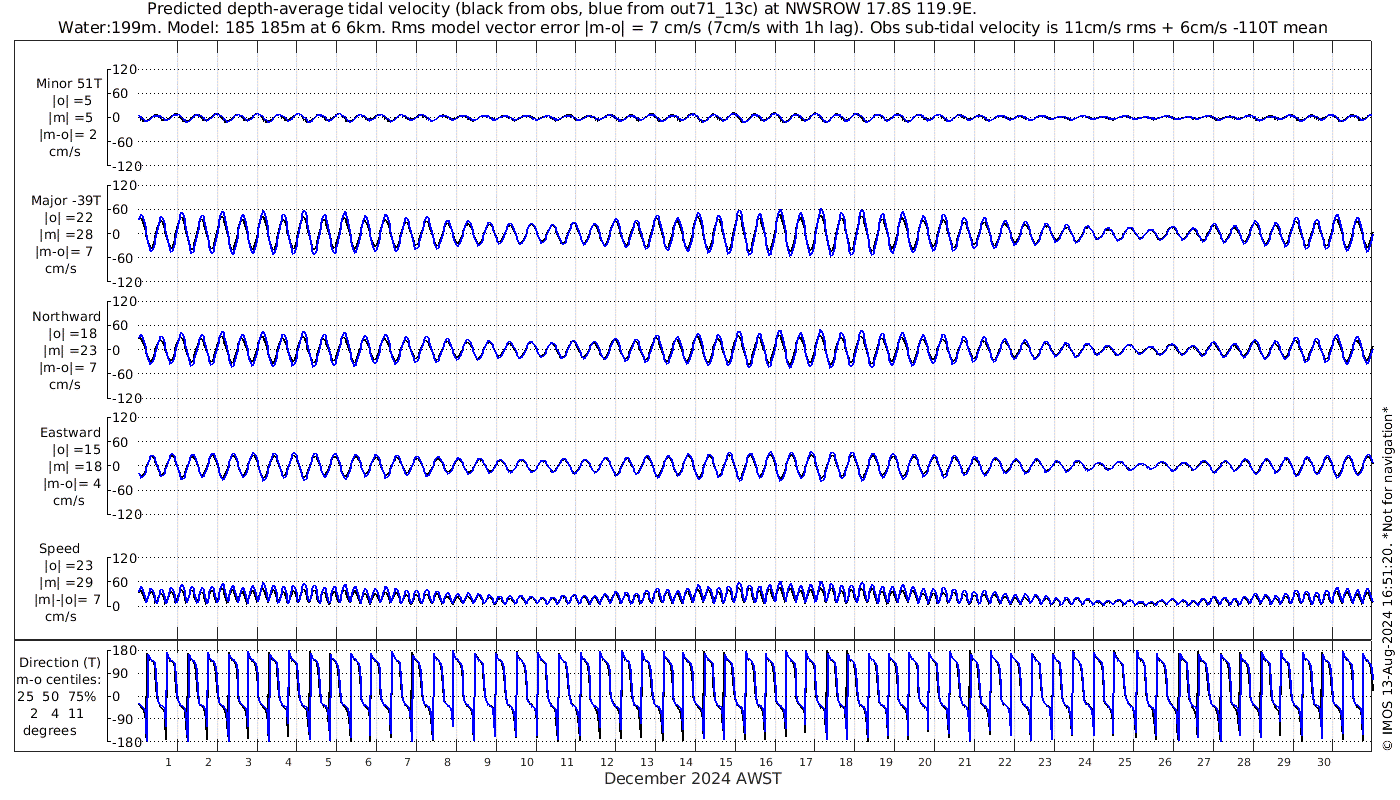The width and height of the screenshot is (1400, 800).
Task: Click '2 4 11' centile values
Action: [57, 713]
